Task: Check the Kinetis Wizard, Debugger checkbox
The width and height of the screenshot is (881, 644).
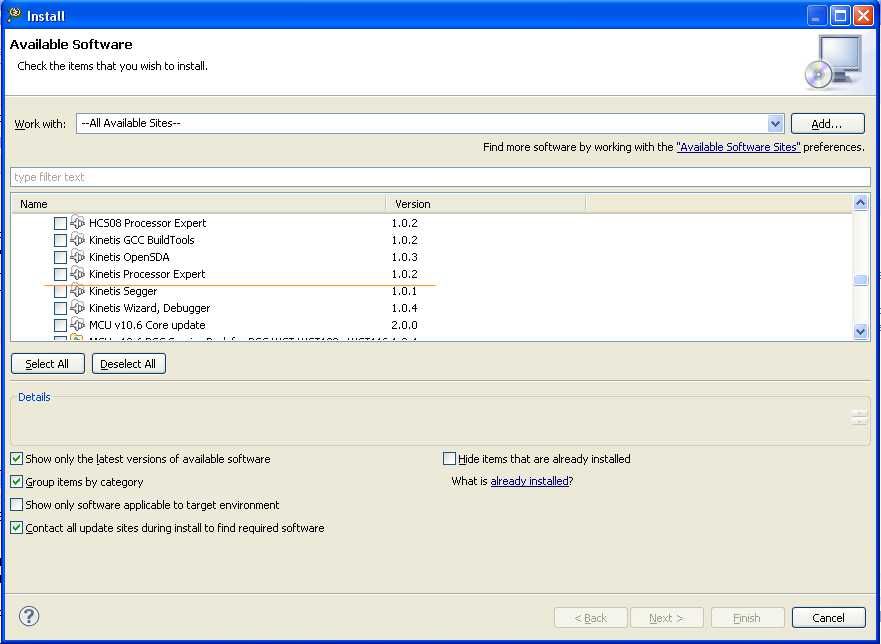Action: tap(60, 308)
